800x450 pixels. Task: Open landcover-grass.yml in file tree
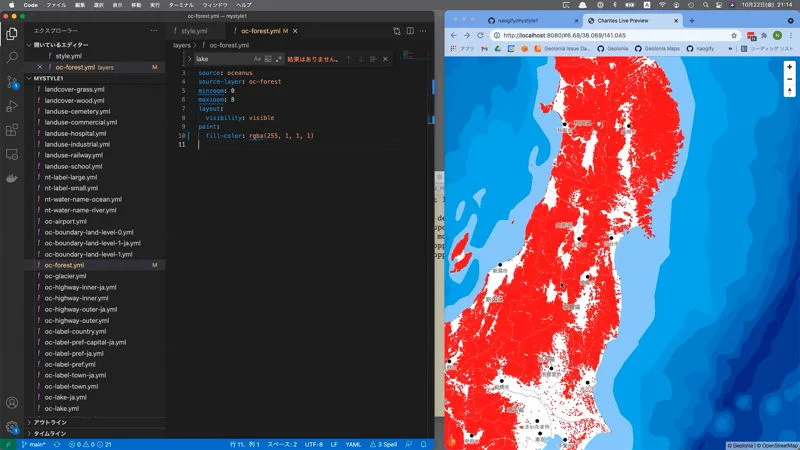[74, 89]
